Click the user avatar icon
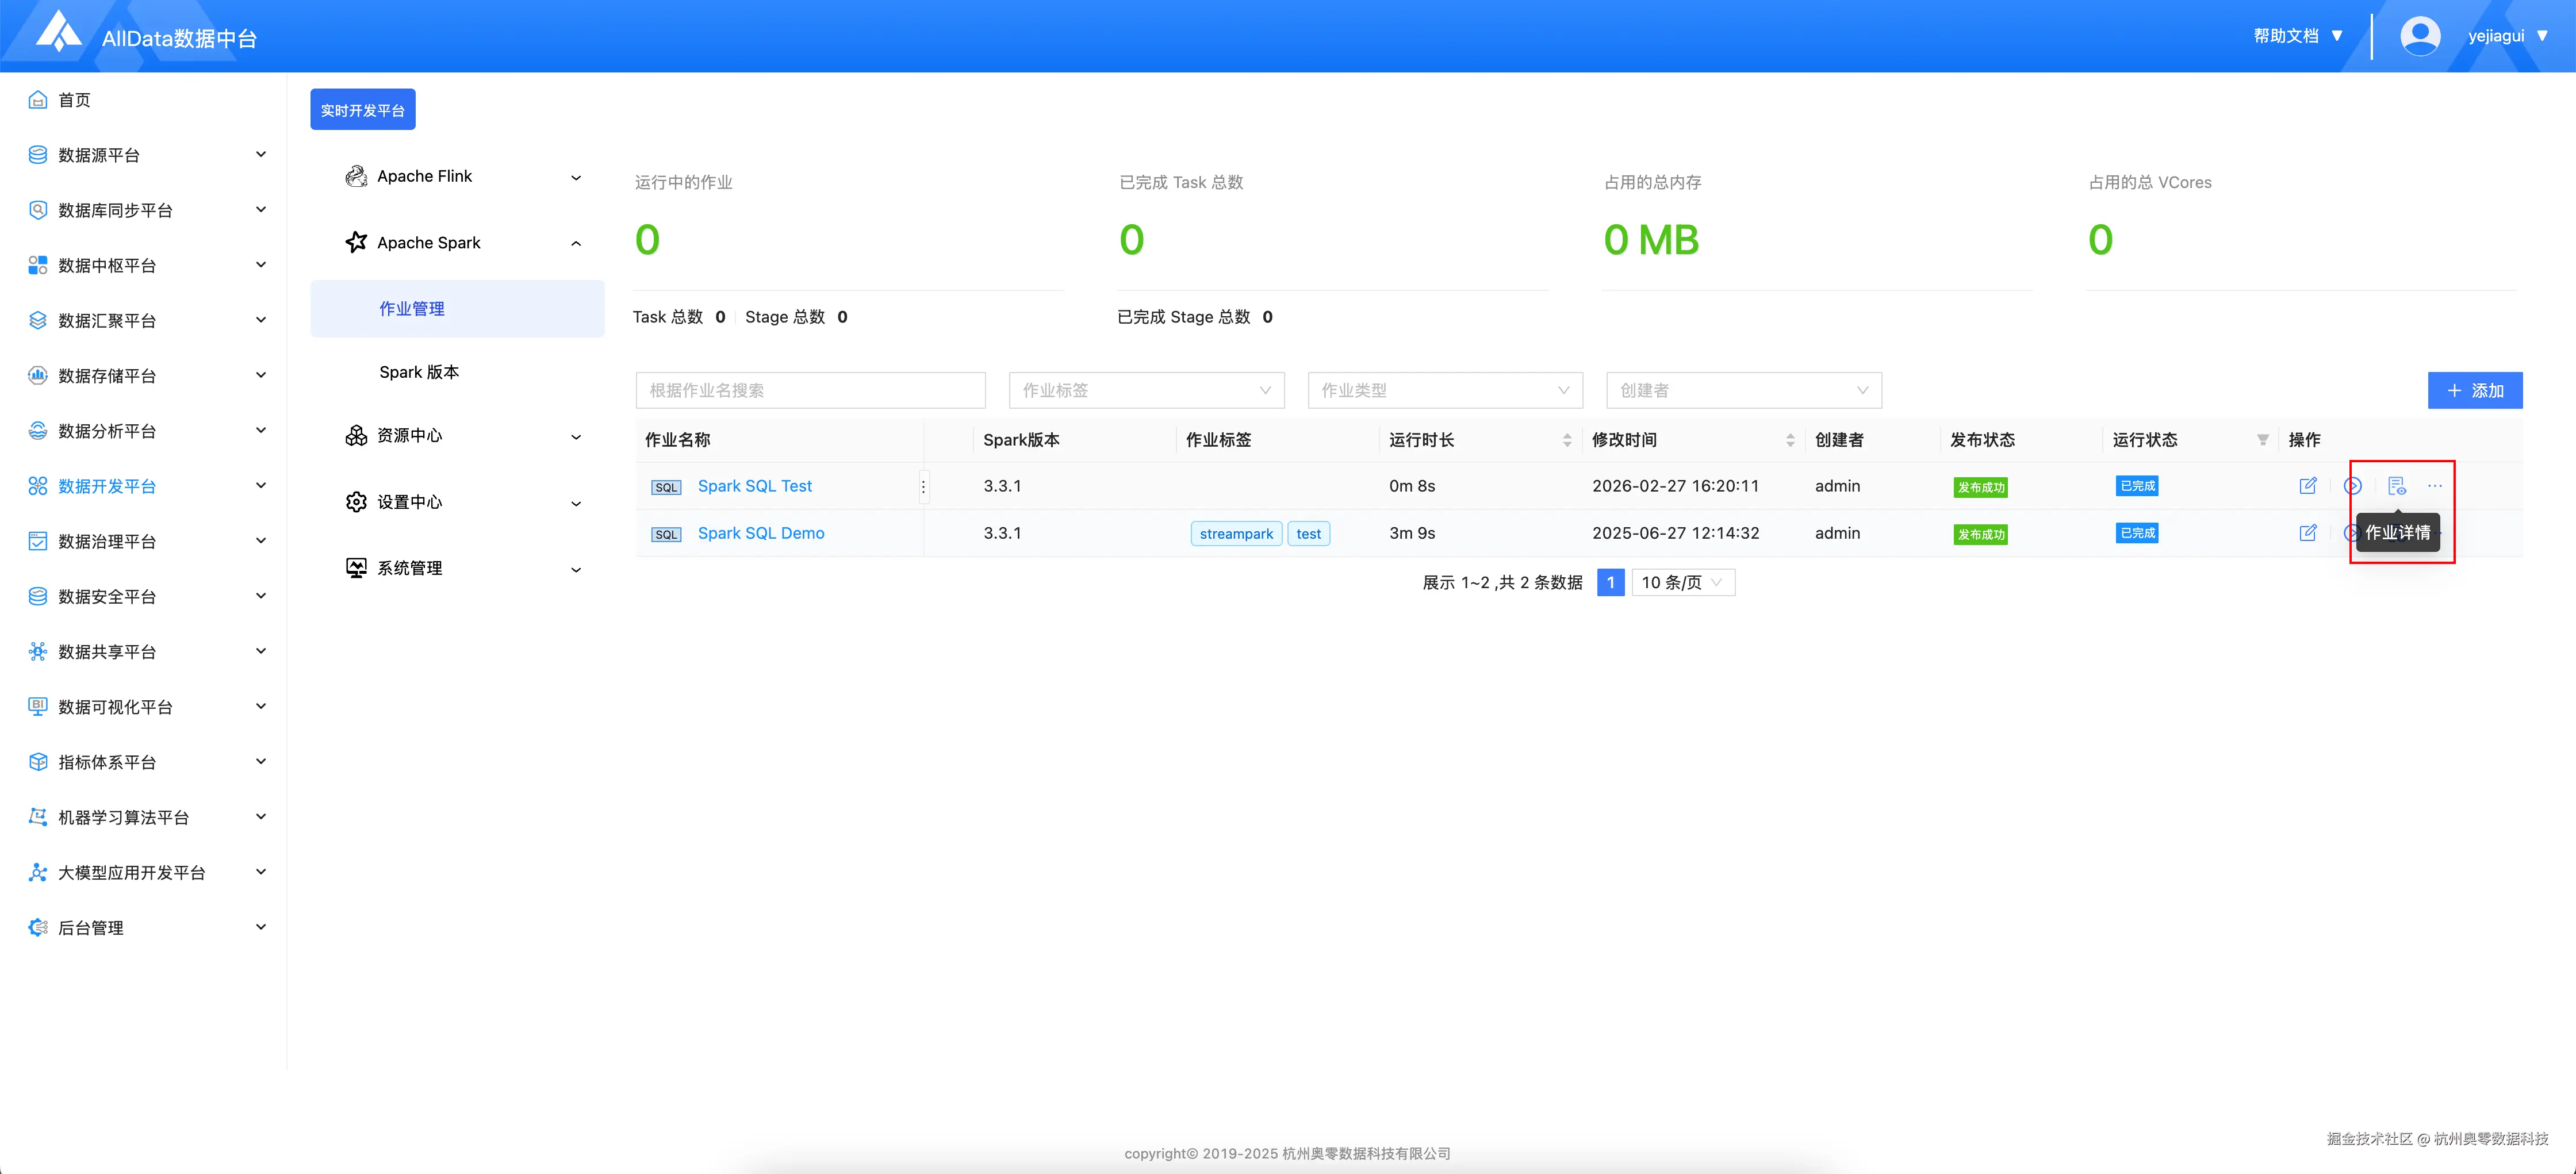2576x1174 pixels. (2419, 36)
